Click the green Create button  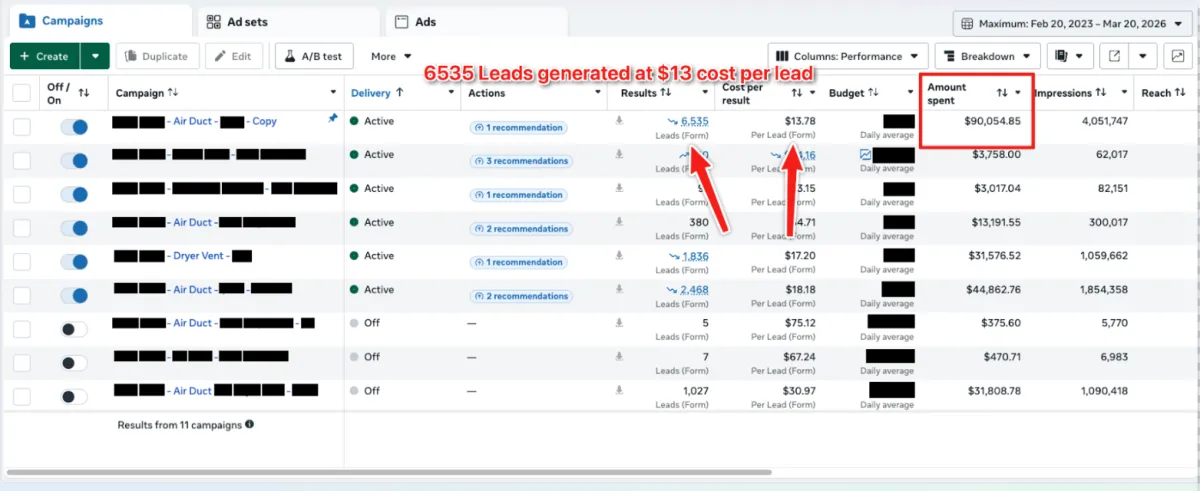tap(45, 57)
